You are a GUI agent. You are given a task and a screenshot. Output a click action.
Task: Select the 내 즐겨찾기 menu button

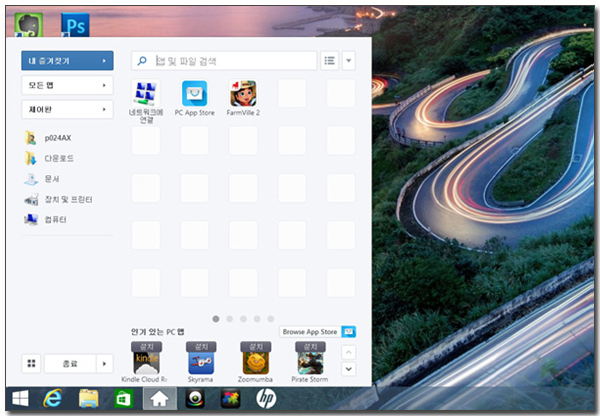tap(67, 60)
